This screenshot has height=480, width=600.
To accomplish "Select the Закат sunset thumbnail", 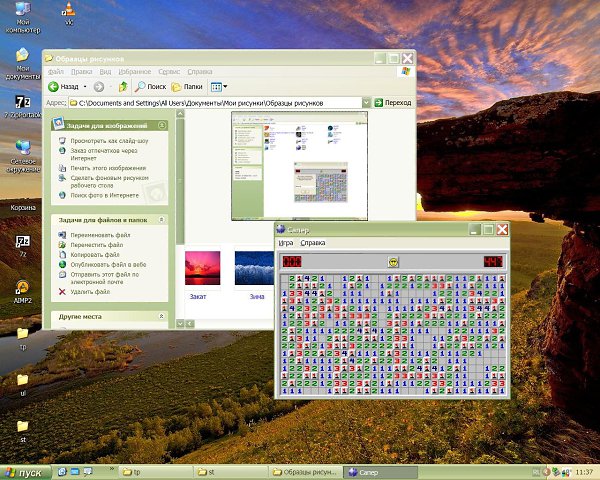I will pyautogui.click(x=202, y=268).
